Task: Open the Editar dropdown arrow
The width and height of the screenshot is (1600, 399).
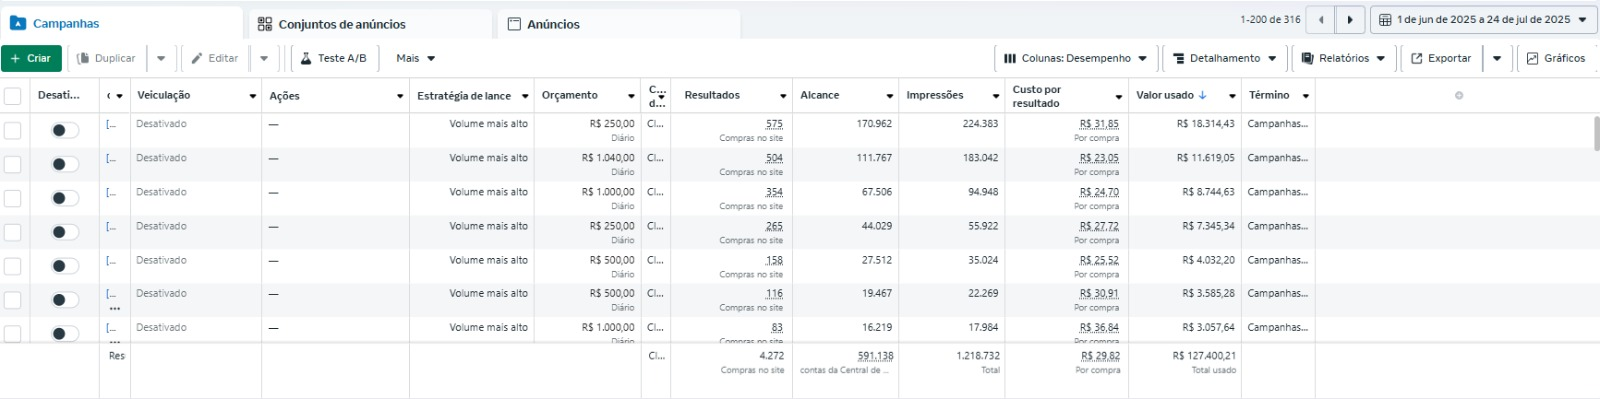Action: click(x=264, y=58)
